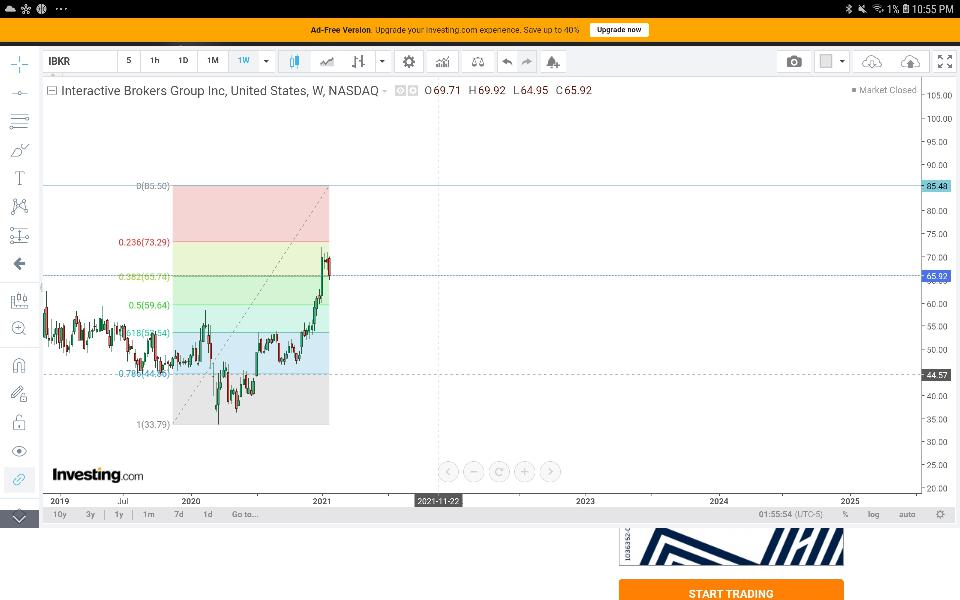Image resolution: width=960 pixels, height=600 pixels.
Task: Open the layout dropdown arrow
Action: 842,61
